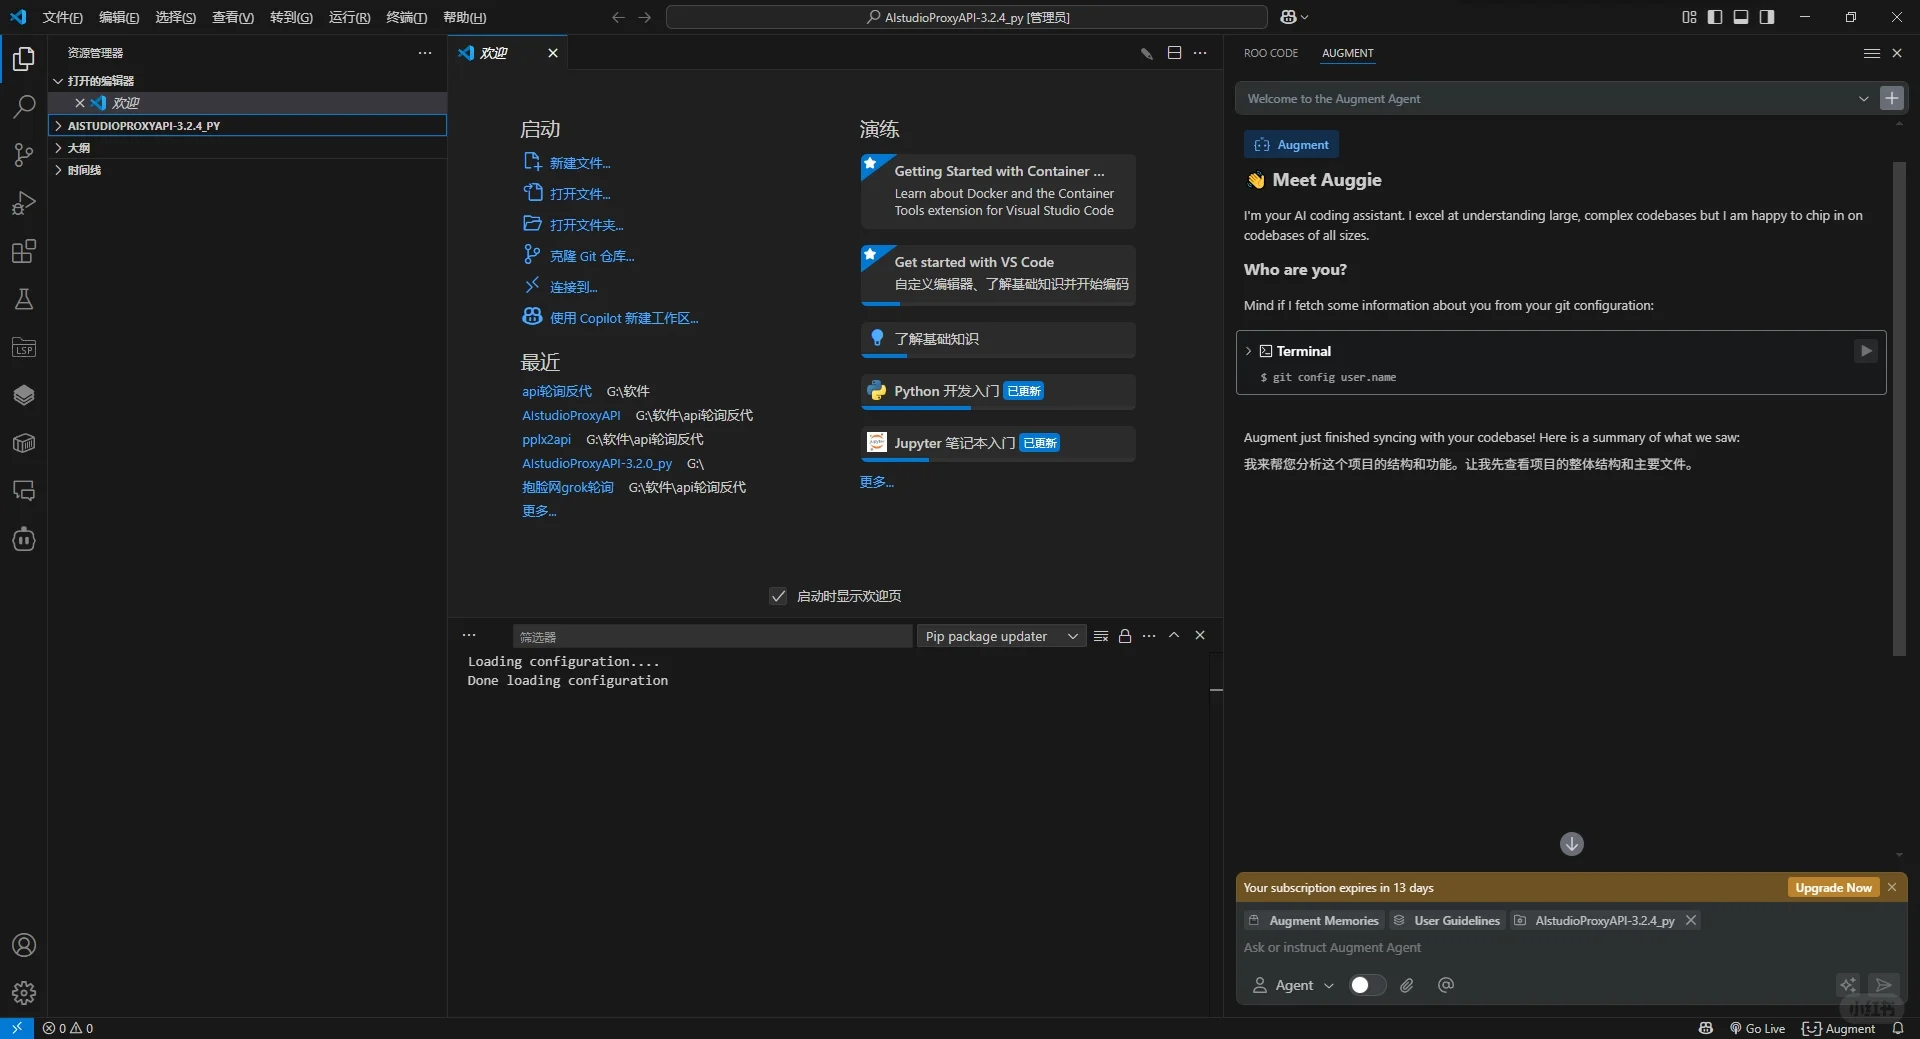This screenshot has width=1920, height=1039.
Task: Toggle secondary side bar visibility
Action: 1767,17
